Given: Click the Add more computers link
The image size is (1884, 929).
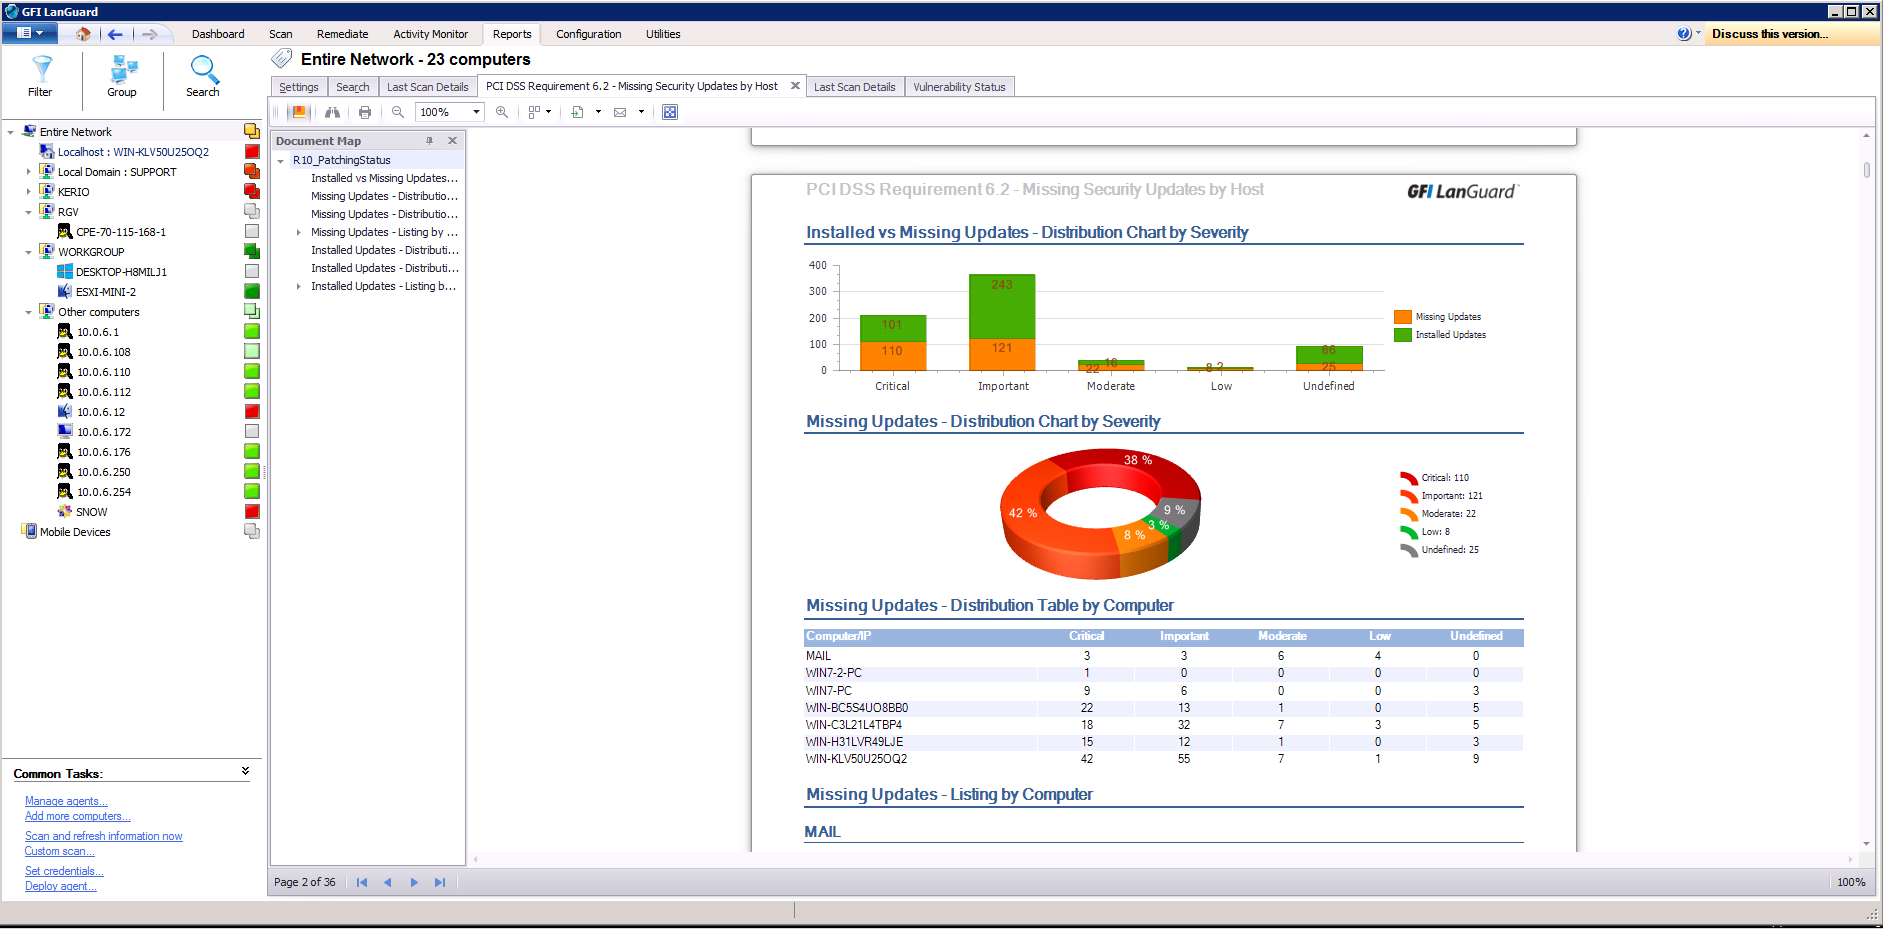Looking at the screenshot, I should [77, 816].
